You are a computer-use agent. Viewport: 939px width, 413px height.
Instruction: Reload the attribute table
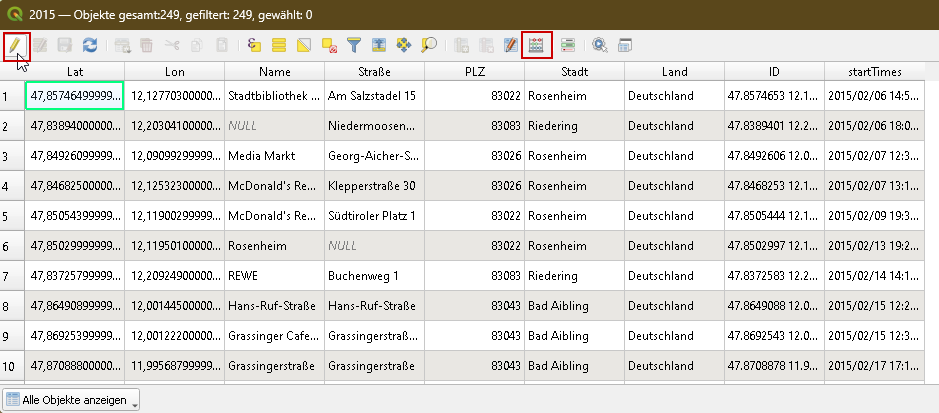coord(90,45)
